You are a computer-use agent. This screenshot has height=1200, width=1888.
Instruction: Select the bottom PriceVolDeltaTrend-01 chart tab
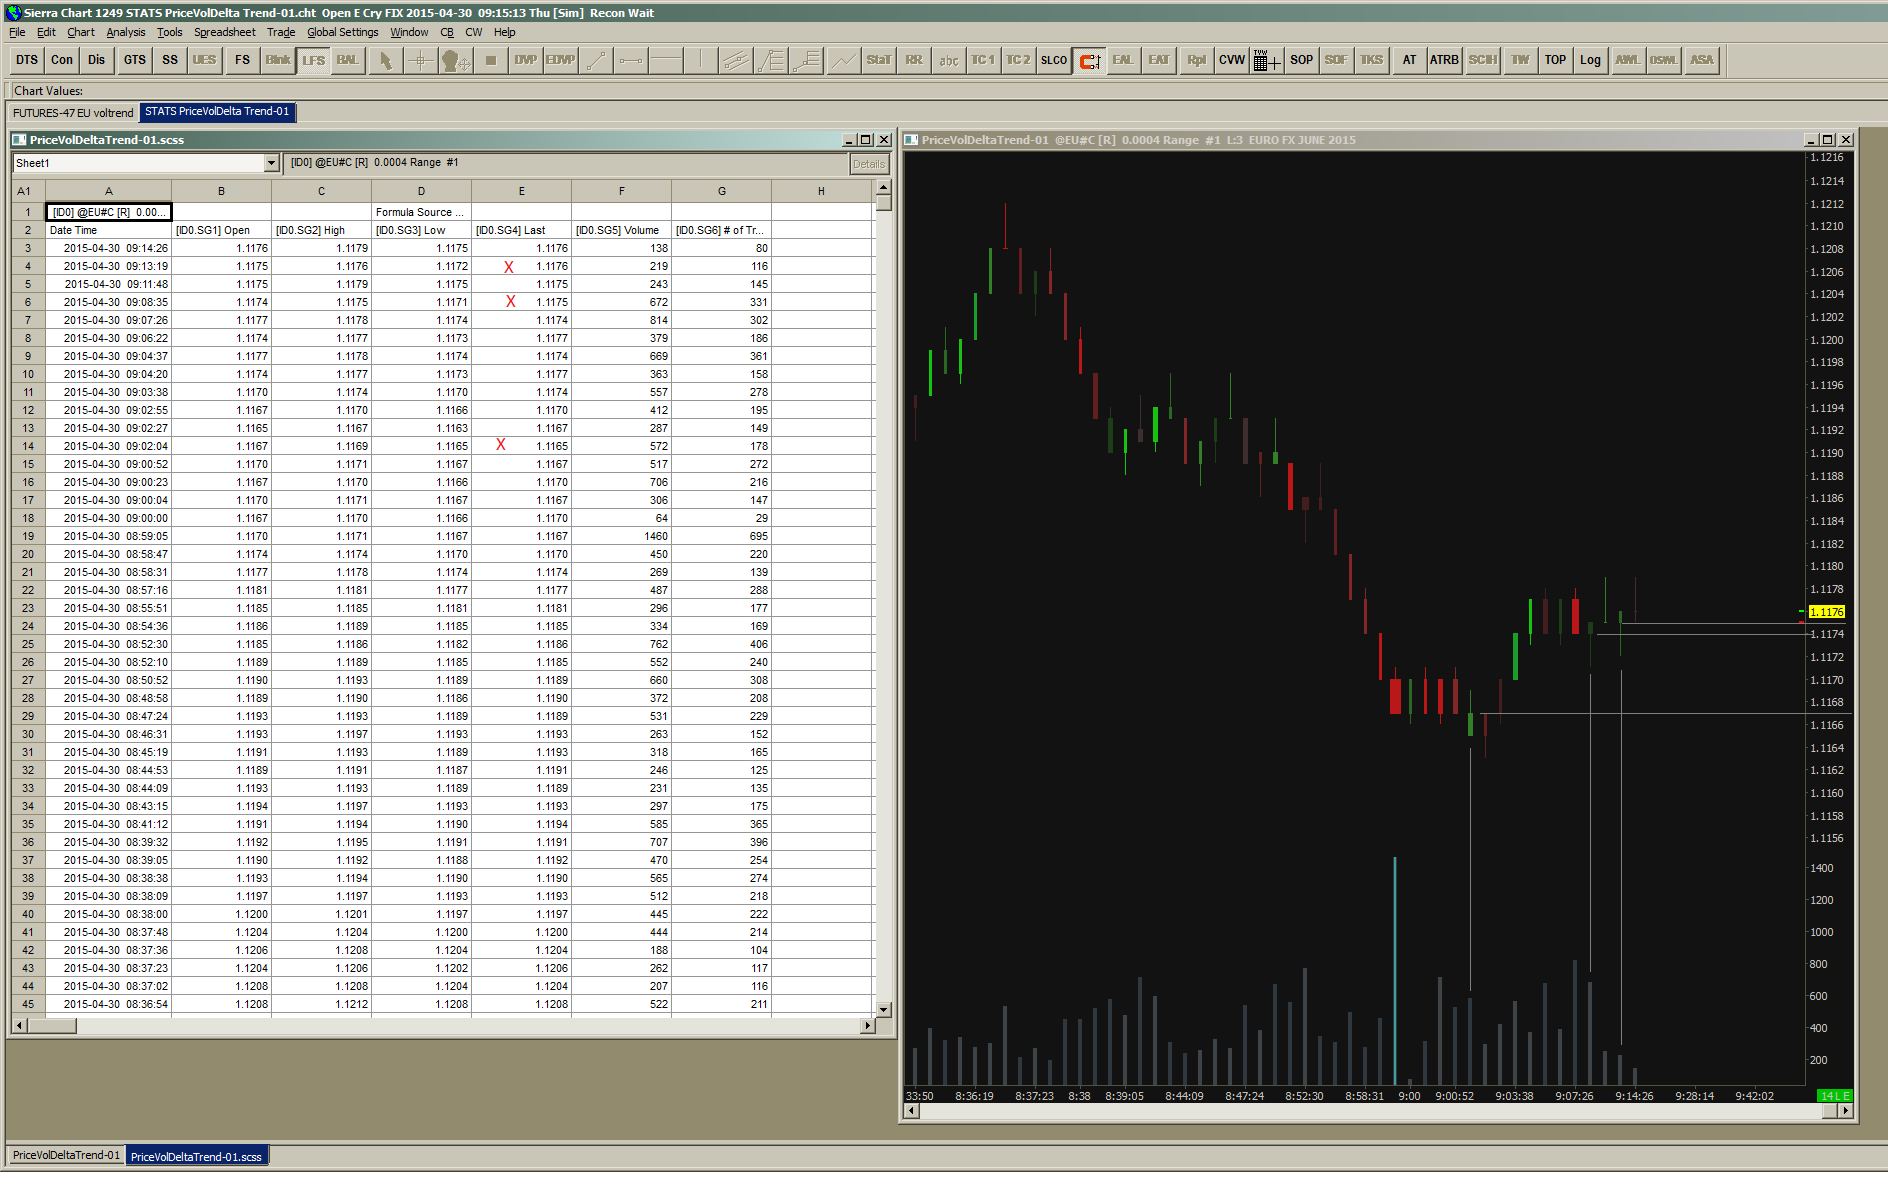tap(66, 1156)
